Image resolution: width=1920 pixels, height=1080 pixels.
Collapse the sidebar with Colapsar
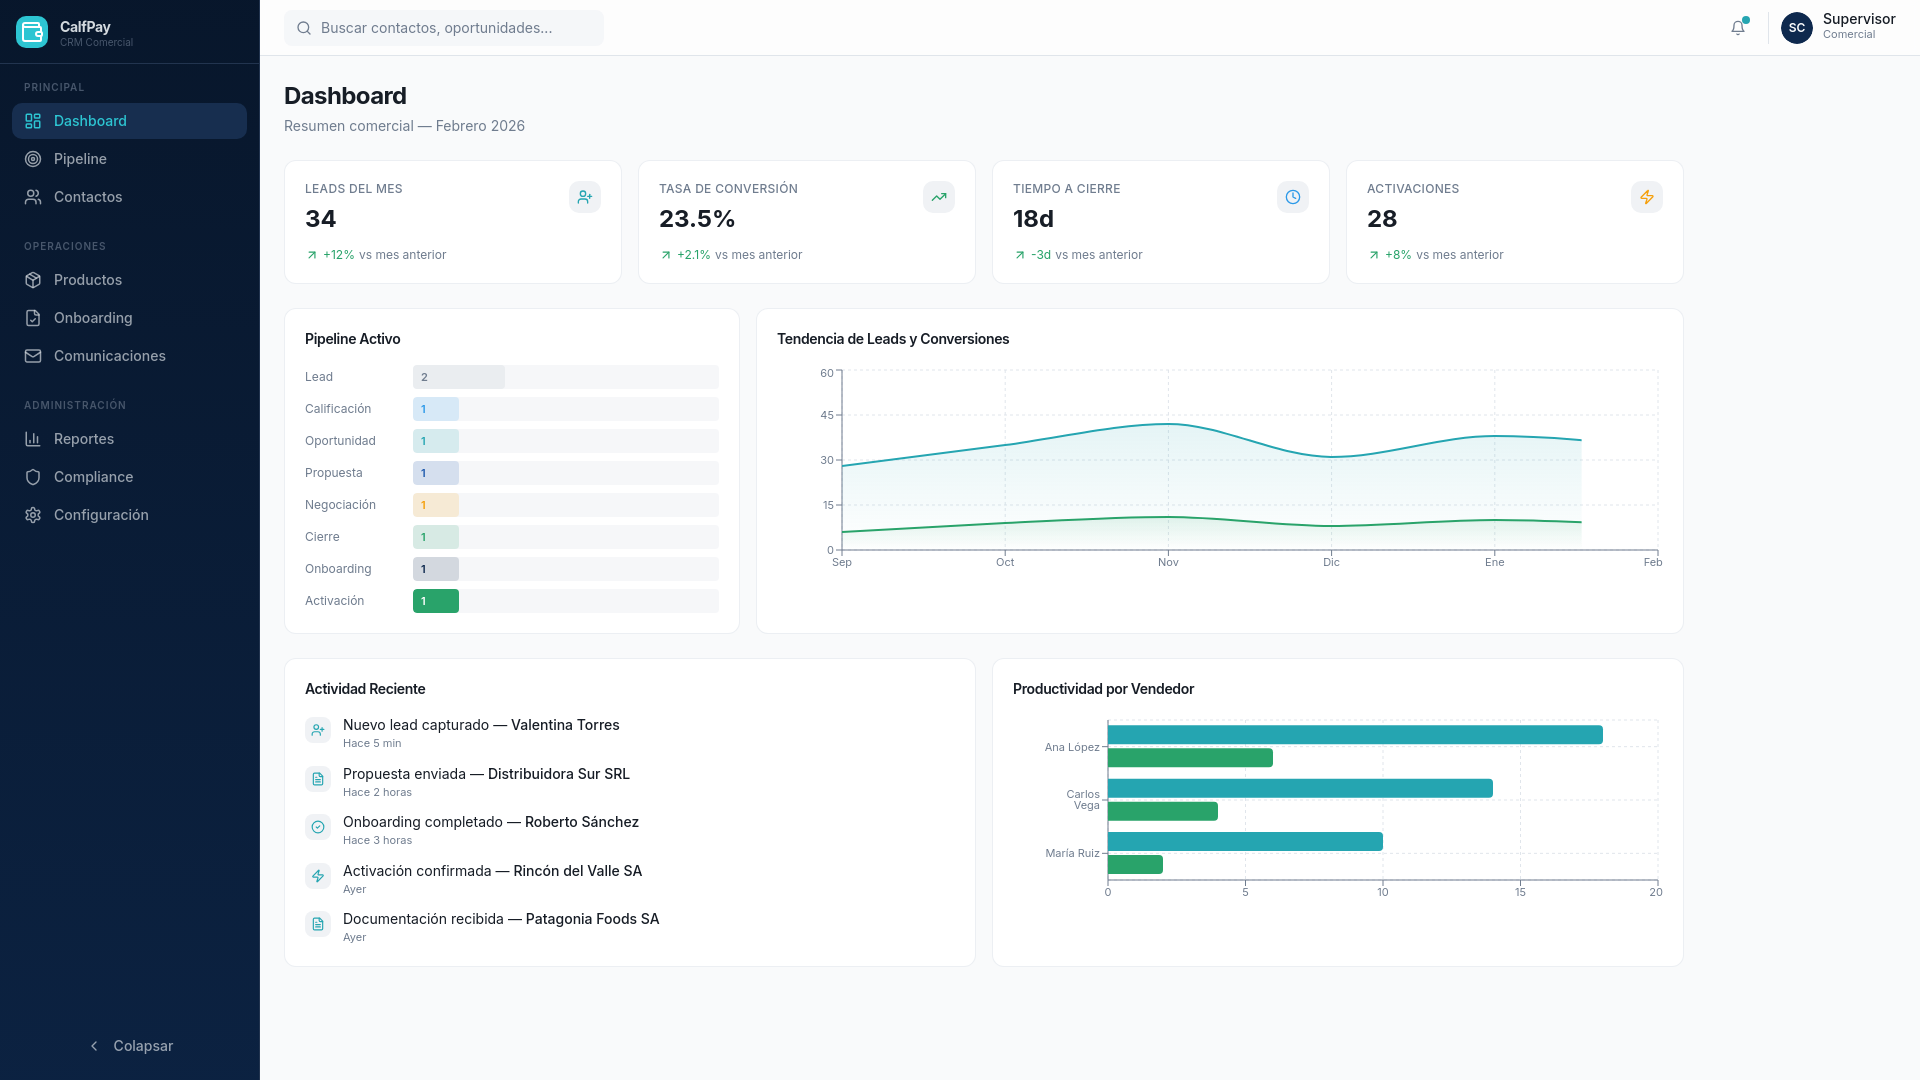(x=130, y=1046)
